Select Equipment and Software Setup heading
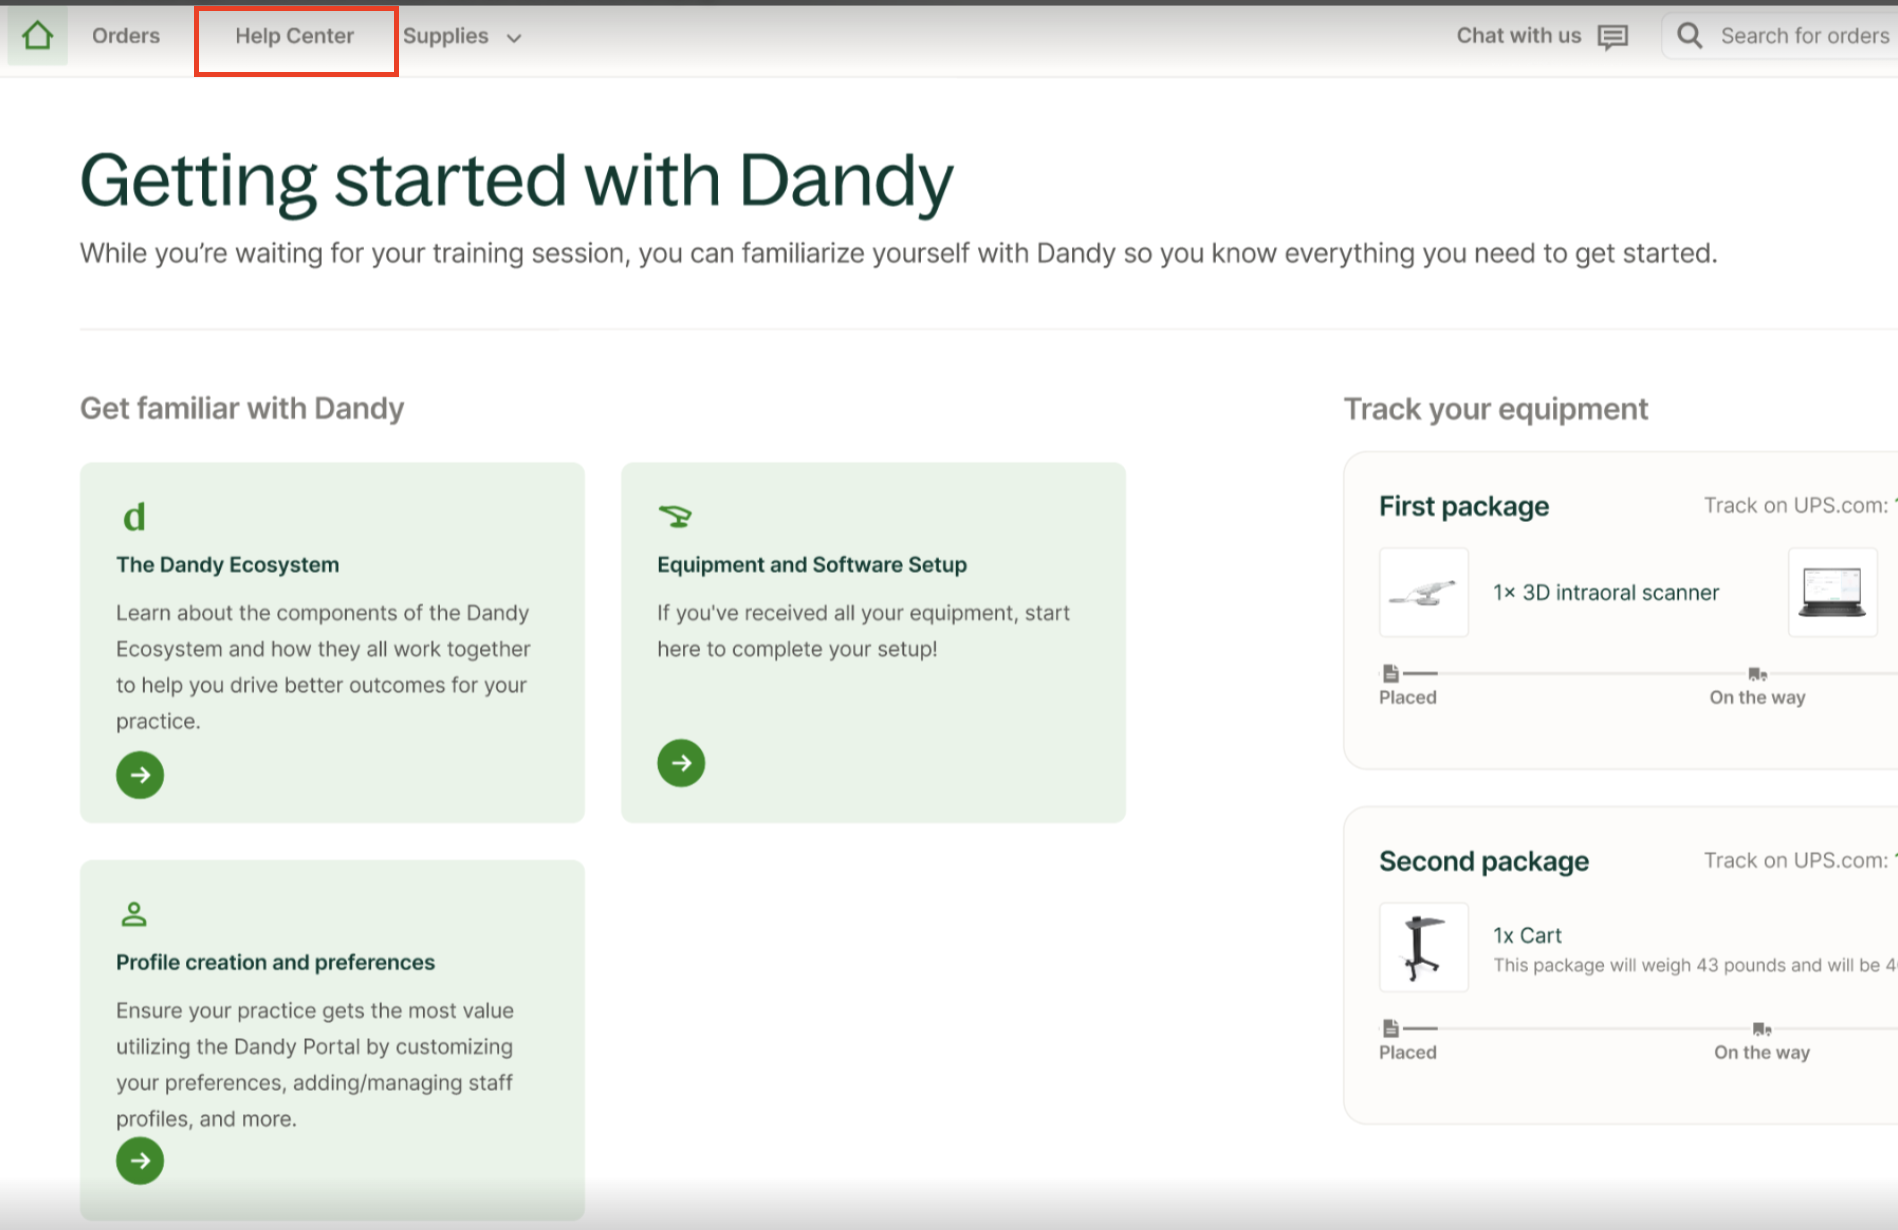The height and width of the screenshot is (1230, 1898). tap(811, 565)
